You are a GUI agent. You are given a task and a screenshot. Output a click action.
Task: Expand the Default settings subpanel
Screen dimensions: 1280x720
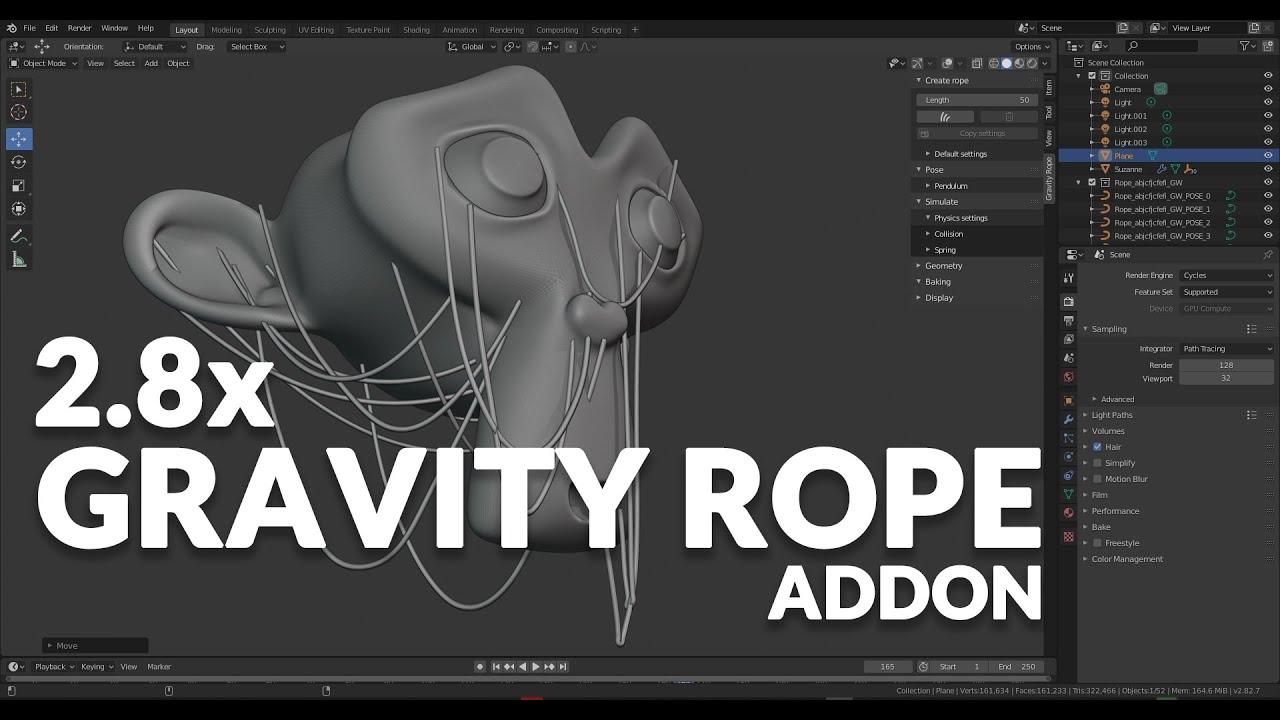[x=960, y=154]
